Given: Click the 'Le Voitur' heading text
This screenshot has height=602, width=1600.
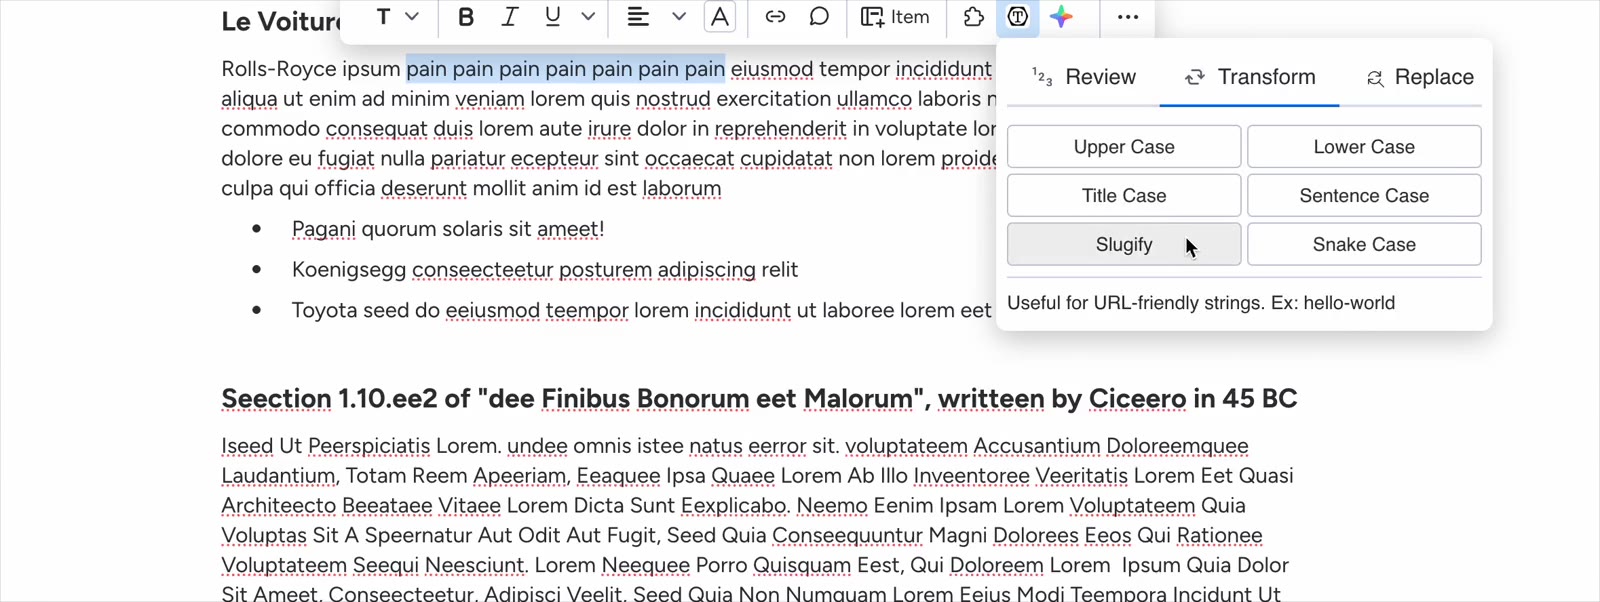Looking at the screenshot, I should click(x=281, y=21).
